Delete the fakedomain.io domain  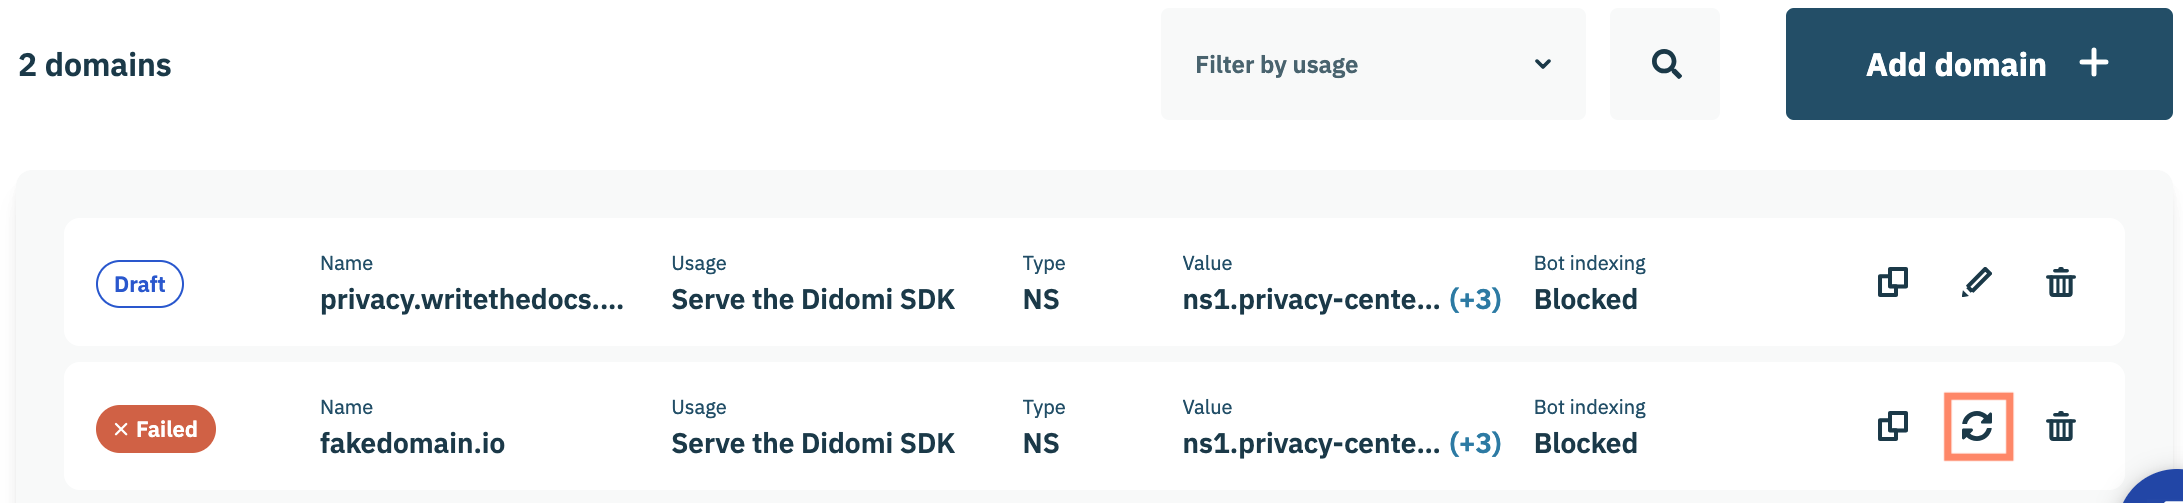point(2060,427)
